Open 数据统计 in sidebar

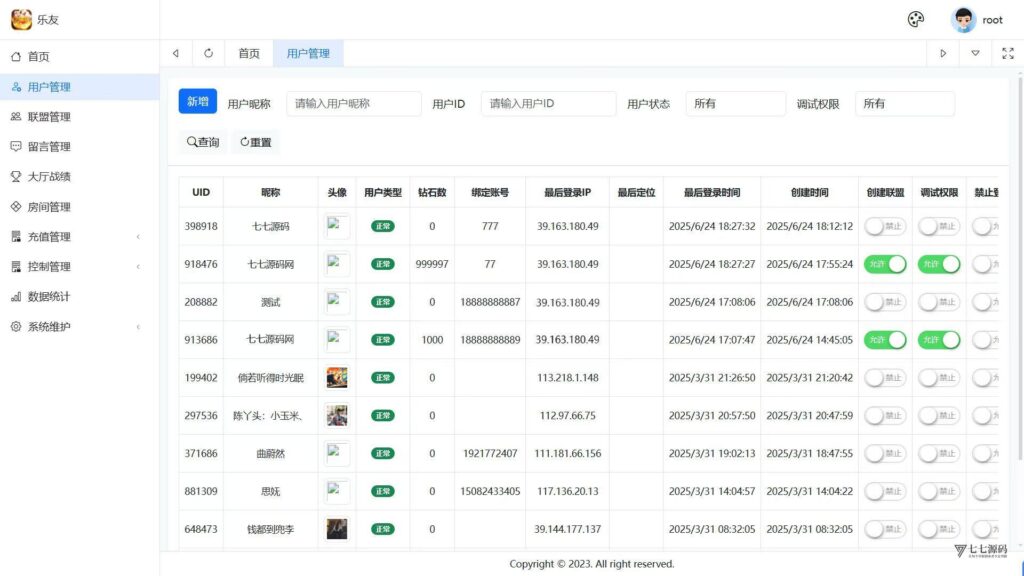[80, 296]
